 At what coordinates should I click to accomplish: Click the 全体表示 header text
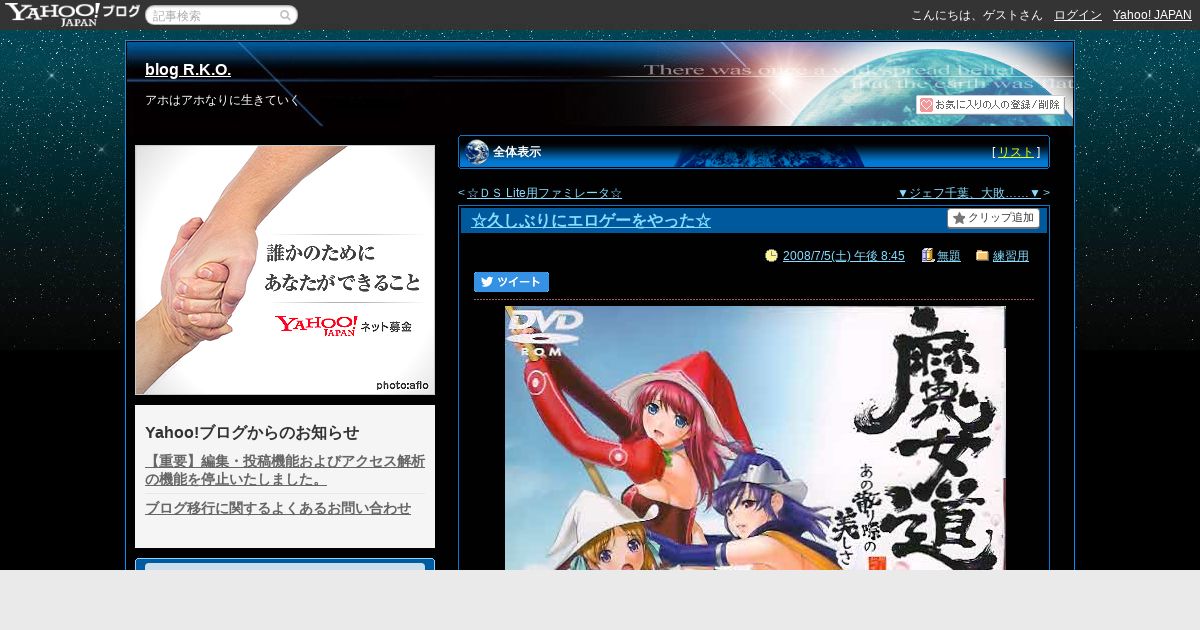pyautogui.click(x=517, y=152)
